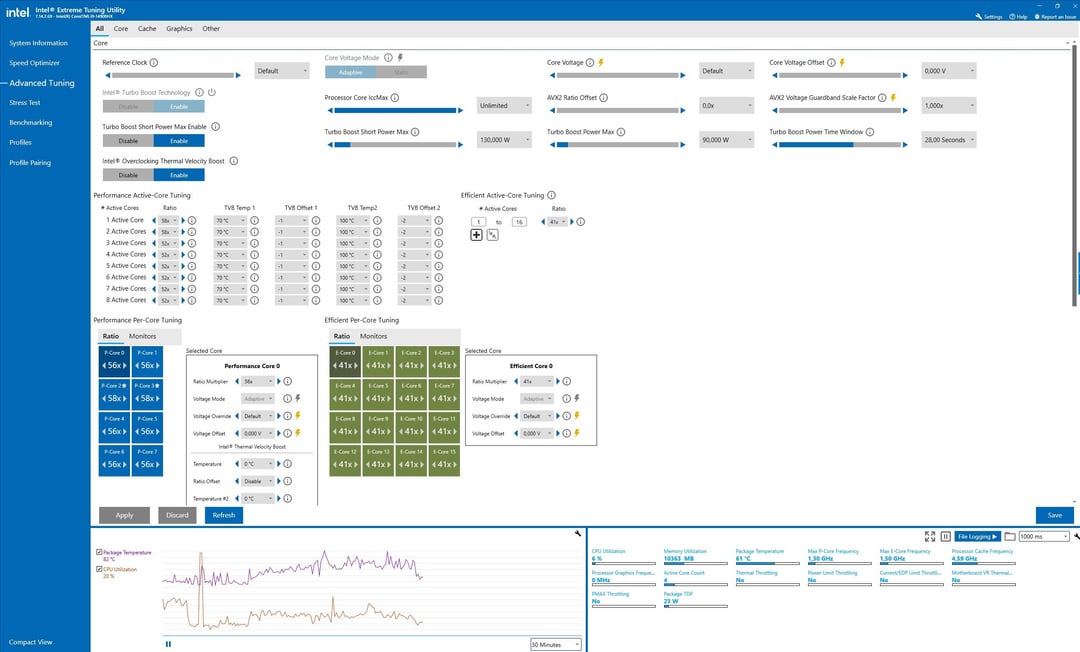
Task: Click the Reference Clock info icon
Action: pos(155,63)
